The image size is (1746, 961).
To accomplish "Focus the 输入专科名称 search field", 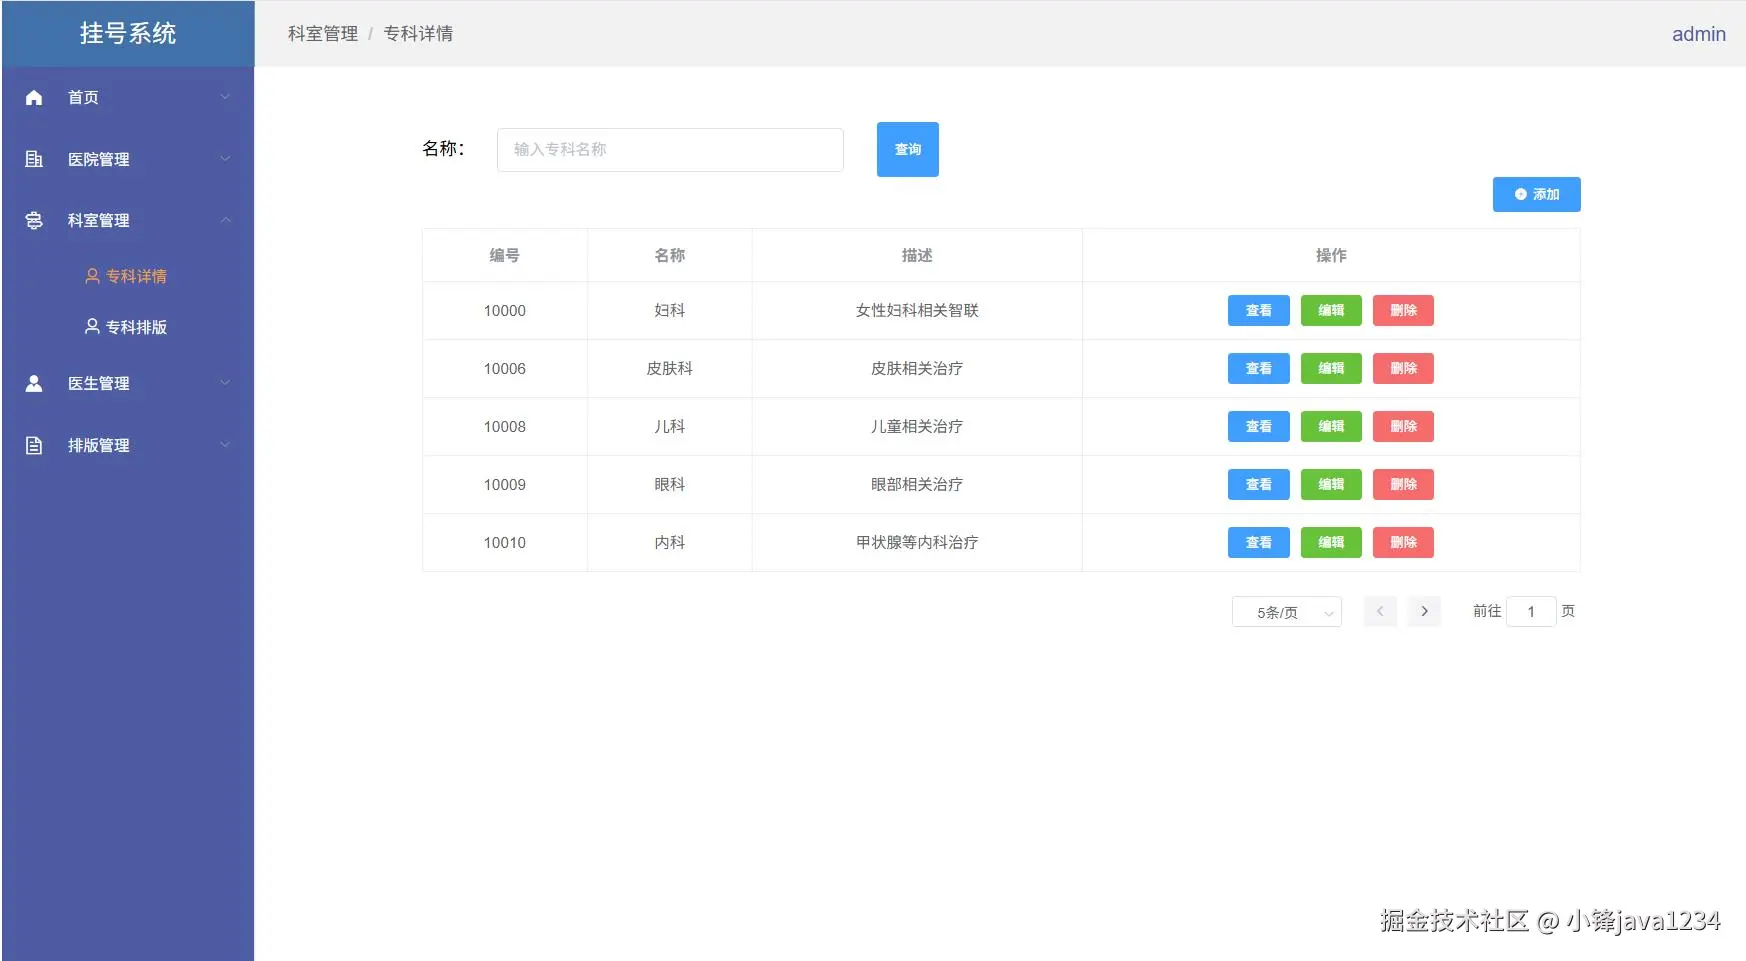I will [x=670, y=149].
